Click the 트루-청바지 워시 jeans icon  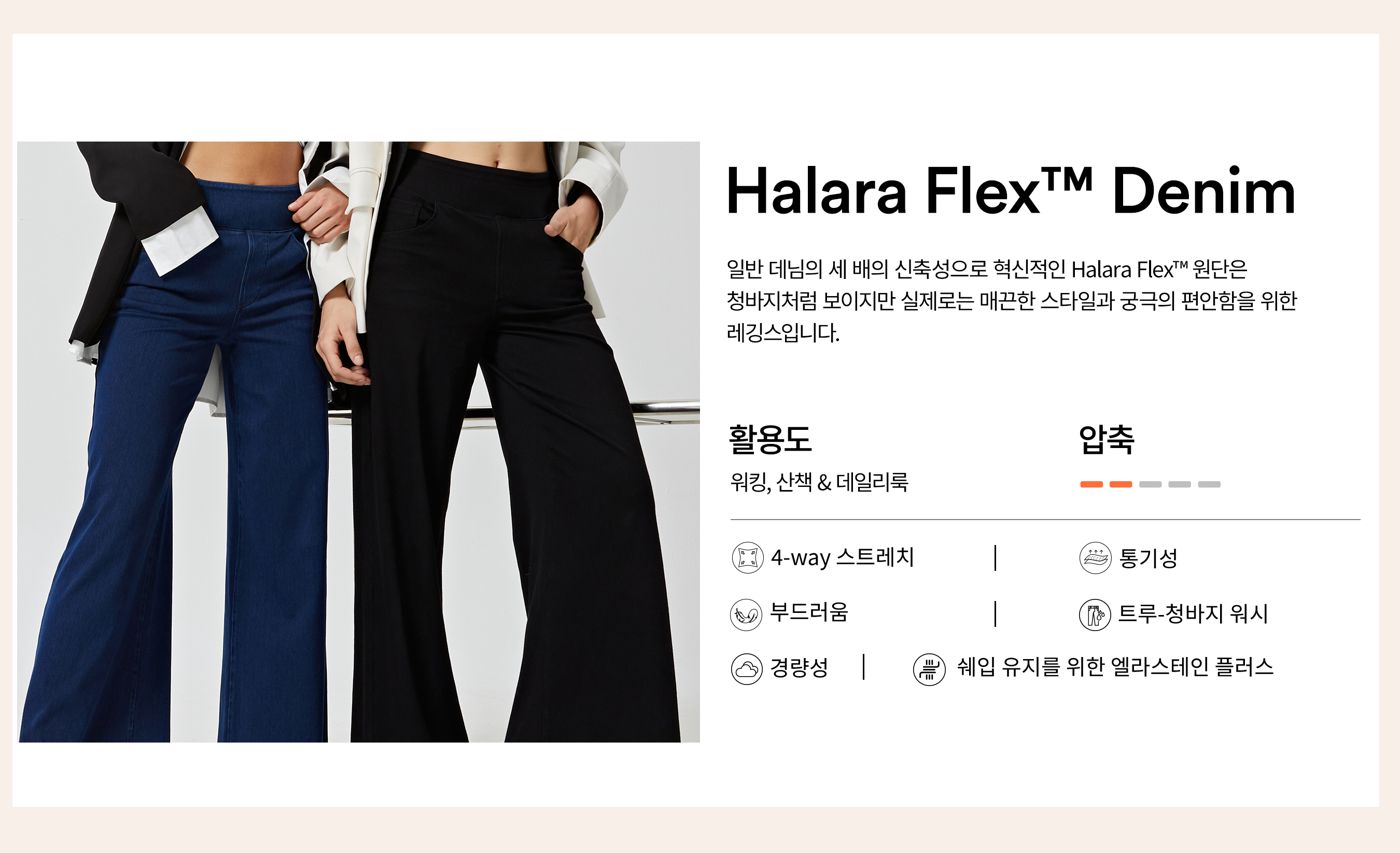tap(1095, 614)
